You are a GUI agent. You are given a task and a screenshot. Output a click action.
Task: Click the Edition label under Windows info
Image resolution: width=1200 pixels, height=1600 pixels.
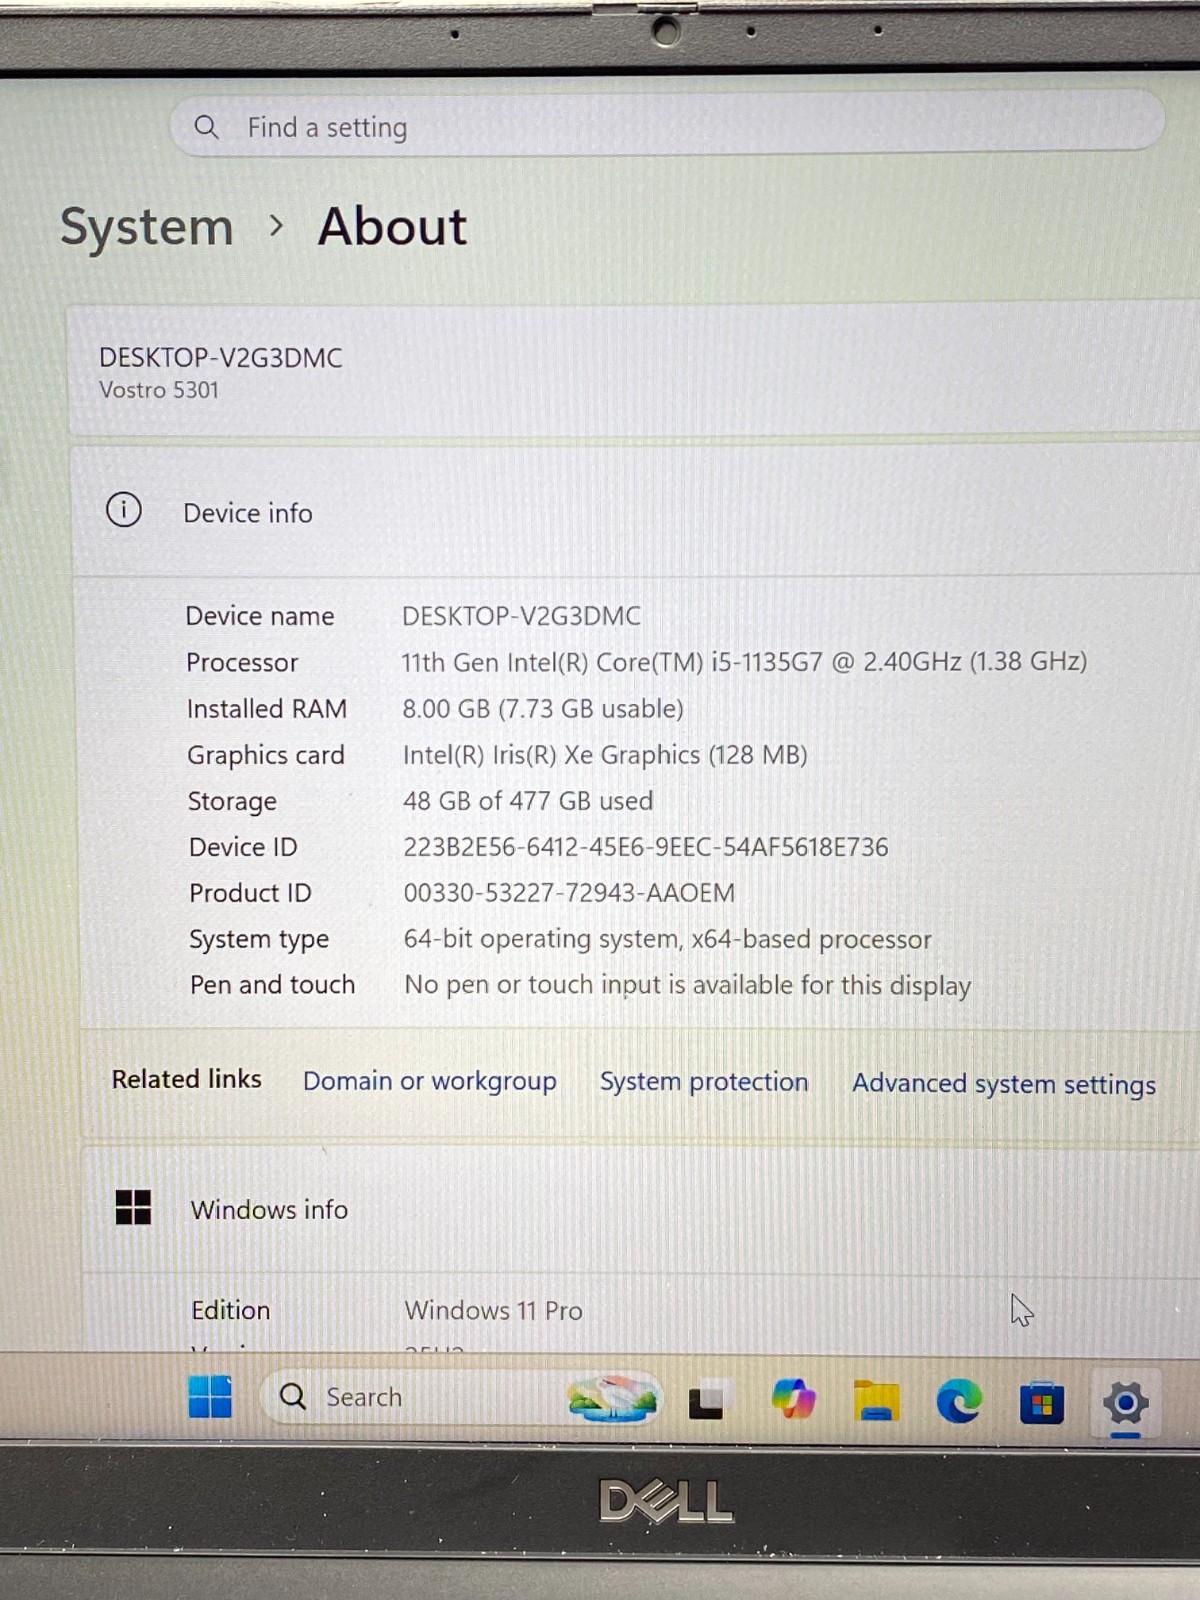coord(231,1310)
